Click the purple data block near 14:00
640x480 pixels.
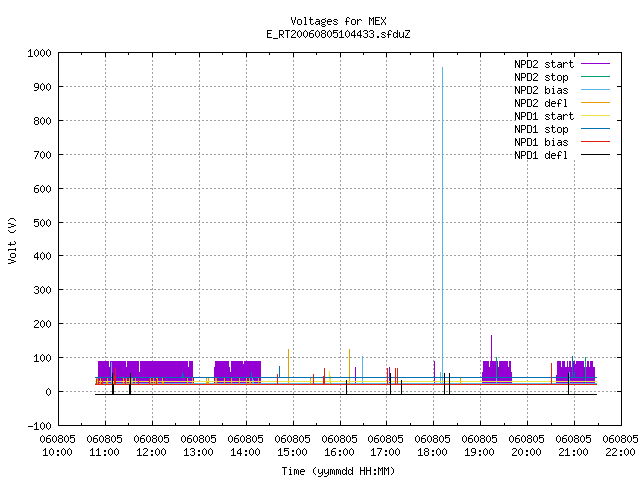coord(238,371)
